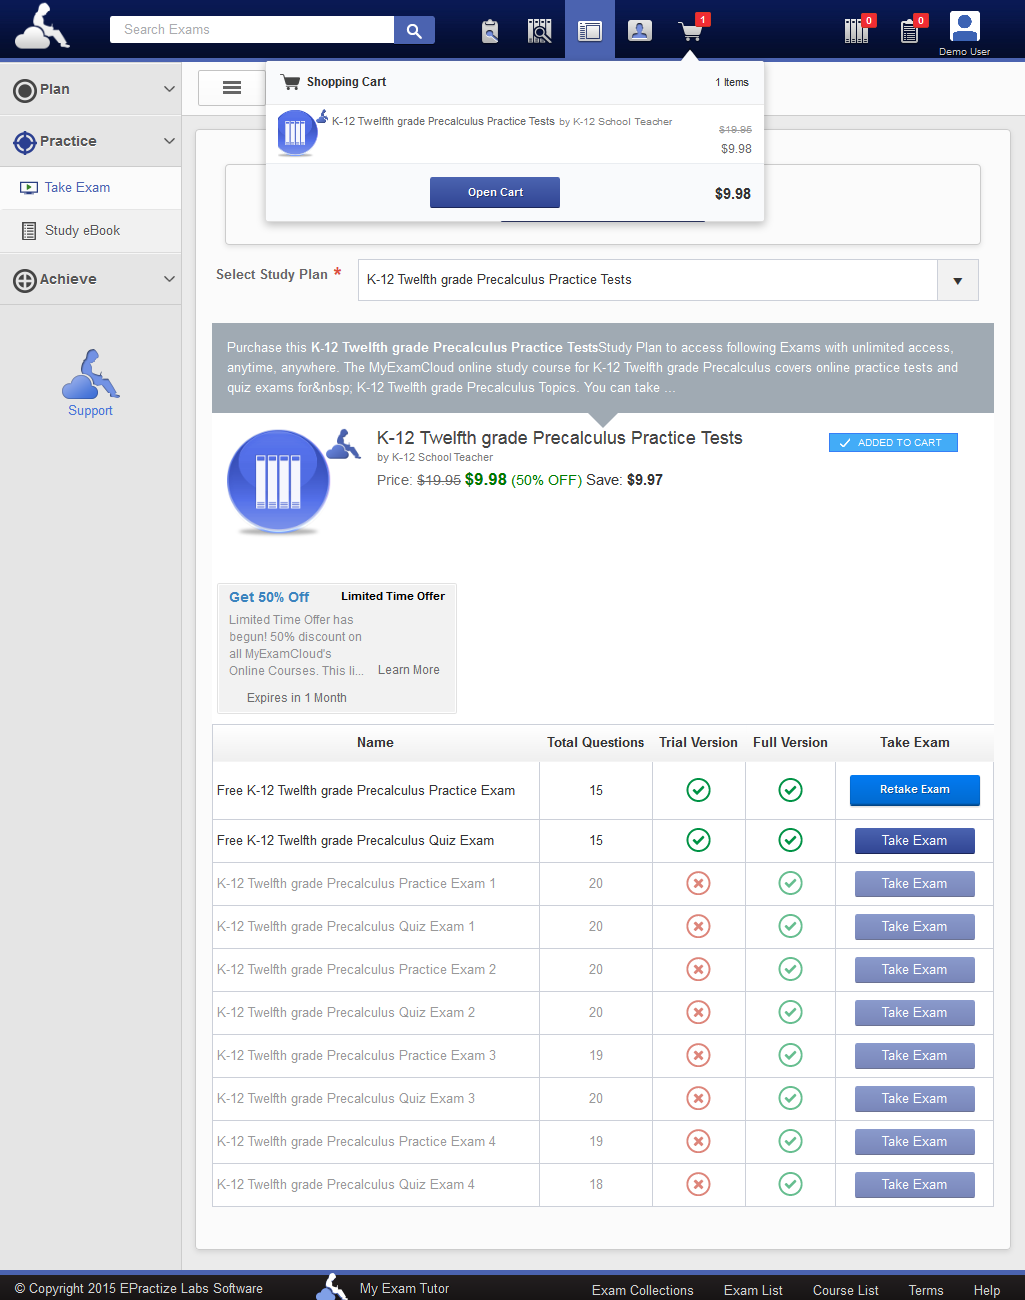Image resolution: width=1025 pixels, height=1300 pixels.
Task: Click the Retake Exam button
Action: (x=914, y=790)
